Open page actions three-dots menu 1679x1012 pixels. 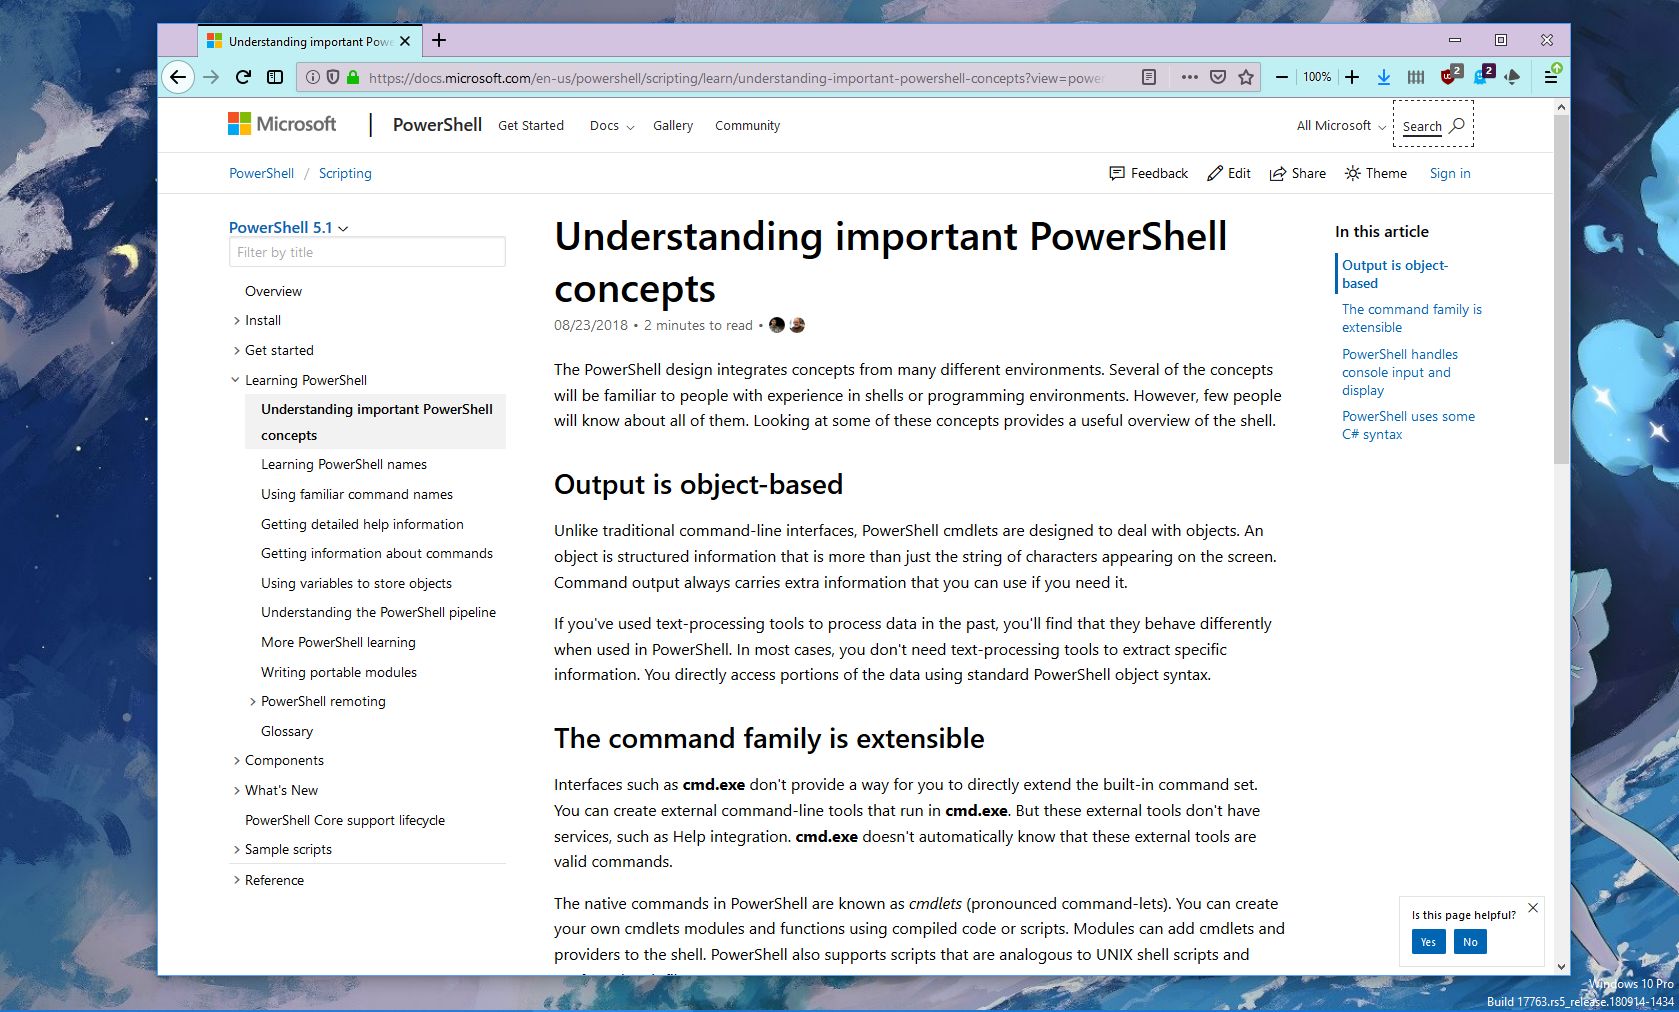tap(1189, 77)
